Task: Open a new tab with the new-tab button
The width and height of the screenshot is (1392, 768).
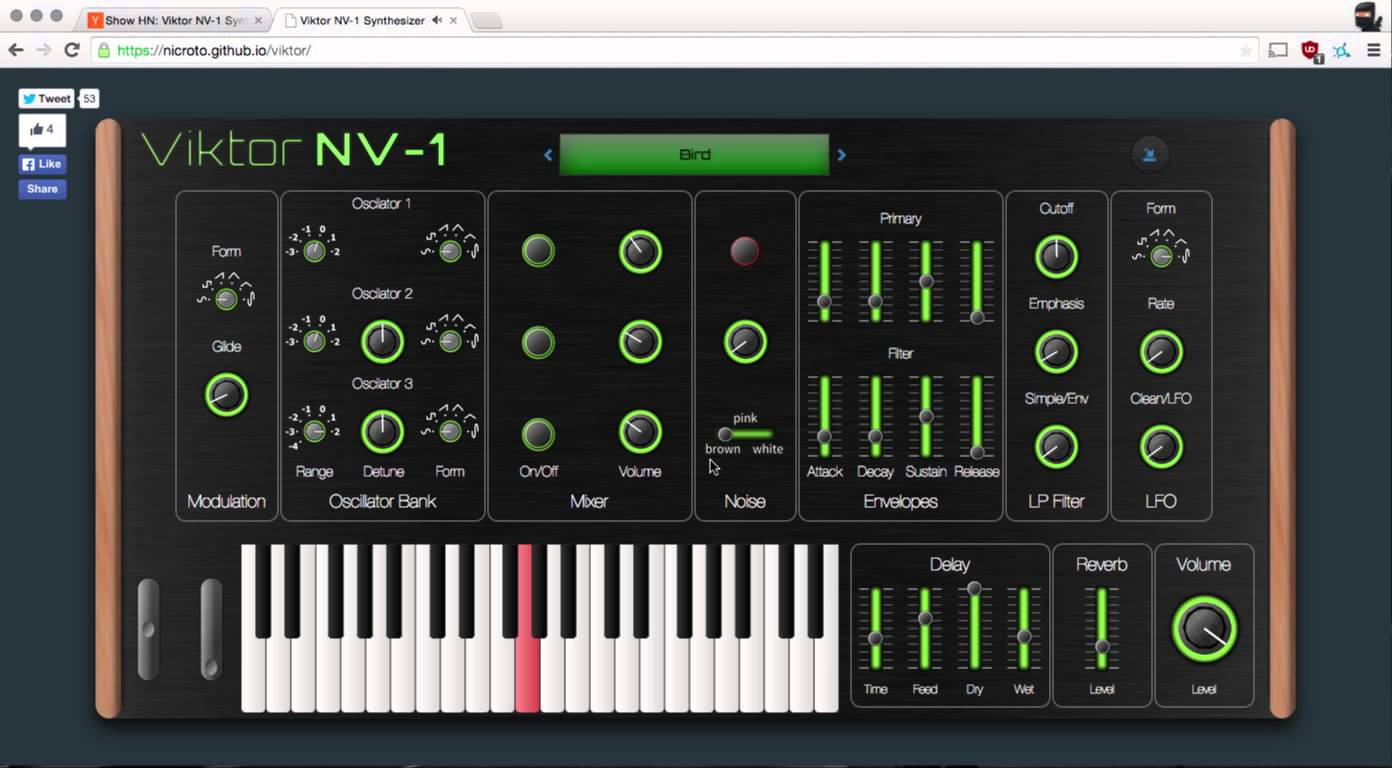Action: pos(487,21)
